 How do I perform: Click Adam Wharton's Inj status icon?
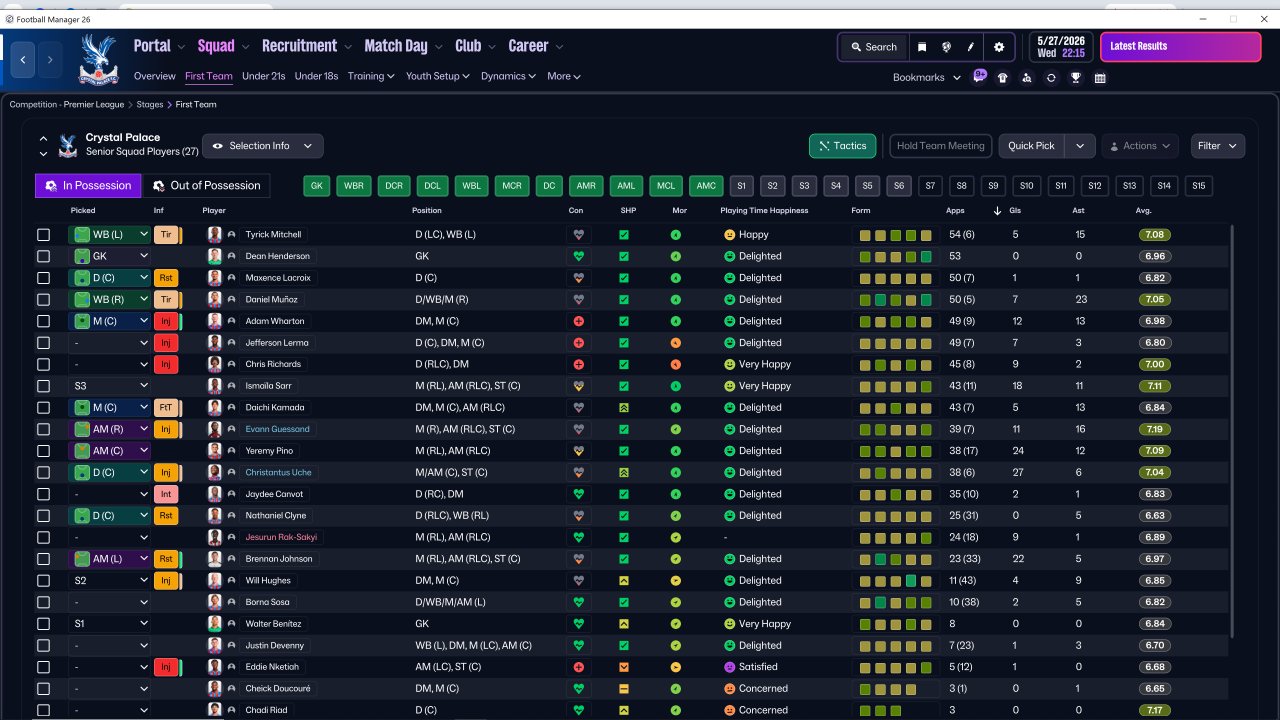tap(167, 321)
